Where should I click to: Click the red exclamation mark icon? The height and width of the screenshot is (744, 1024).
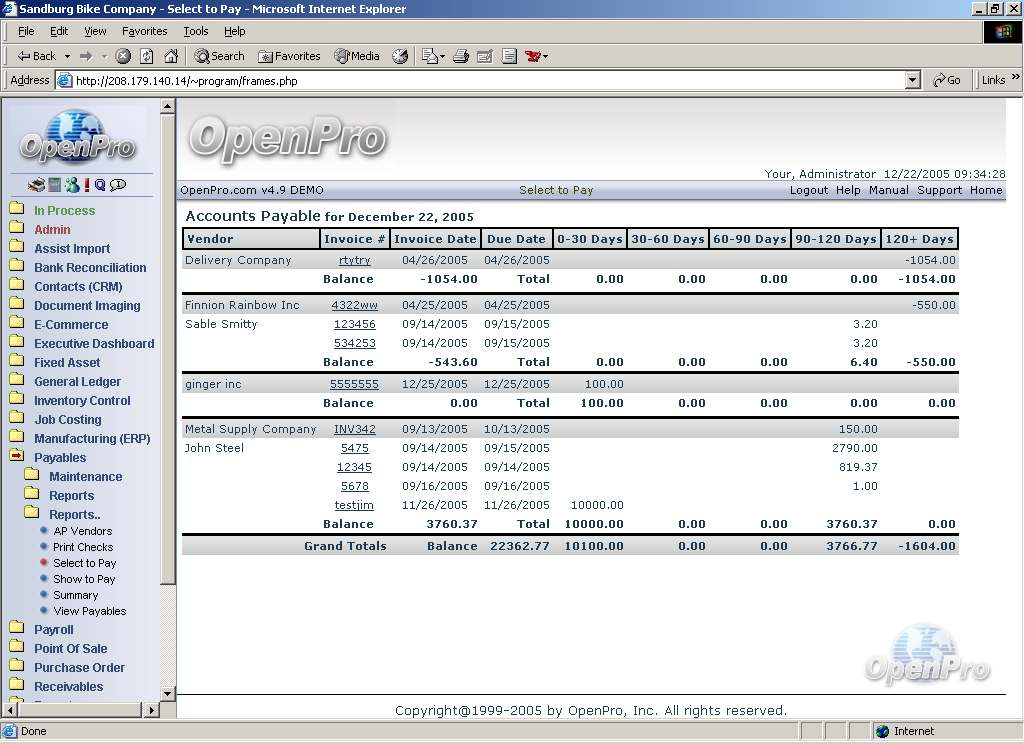click(87, 185)
